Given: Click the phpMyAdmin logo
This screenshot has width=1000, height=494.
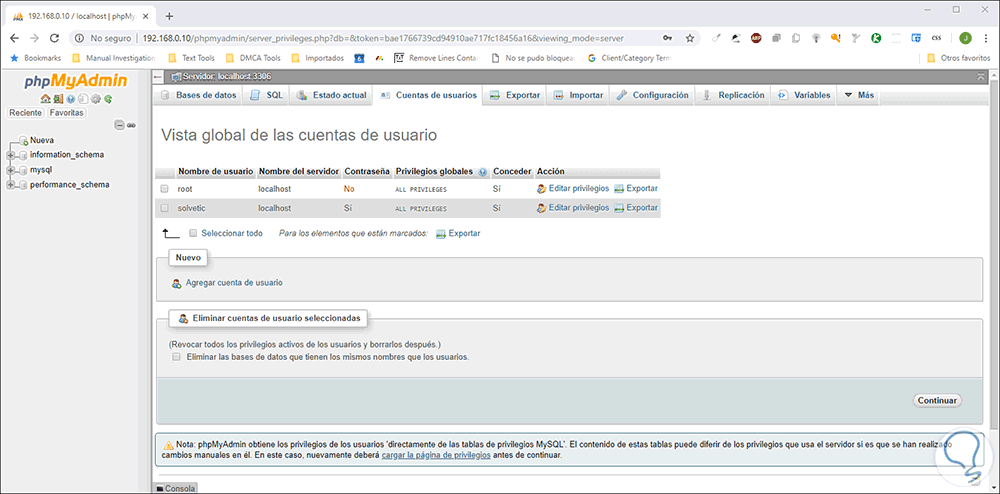Looking at the screenshot, I should (76, 82).
